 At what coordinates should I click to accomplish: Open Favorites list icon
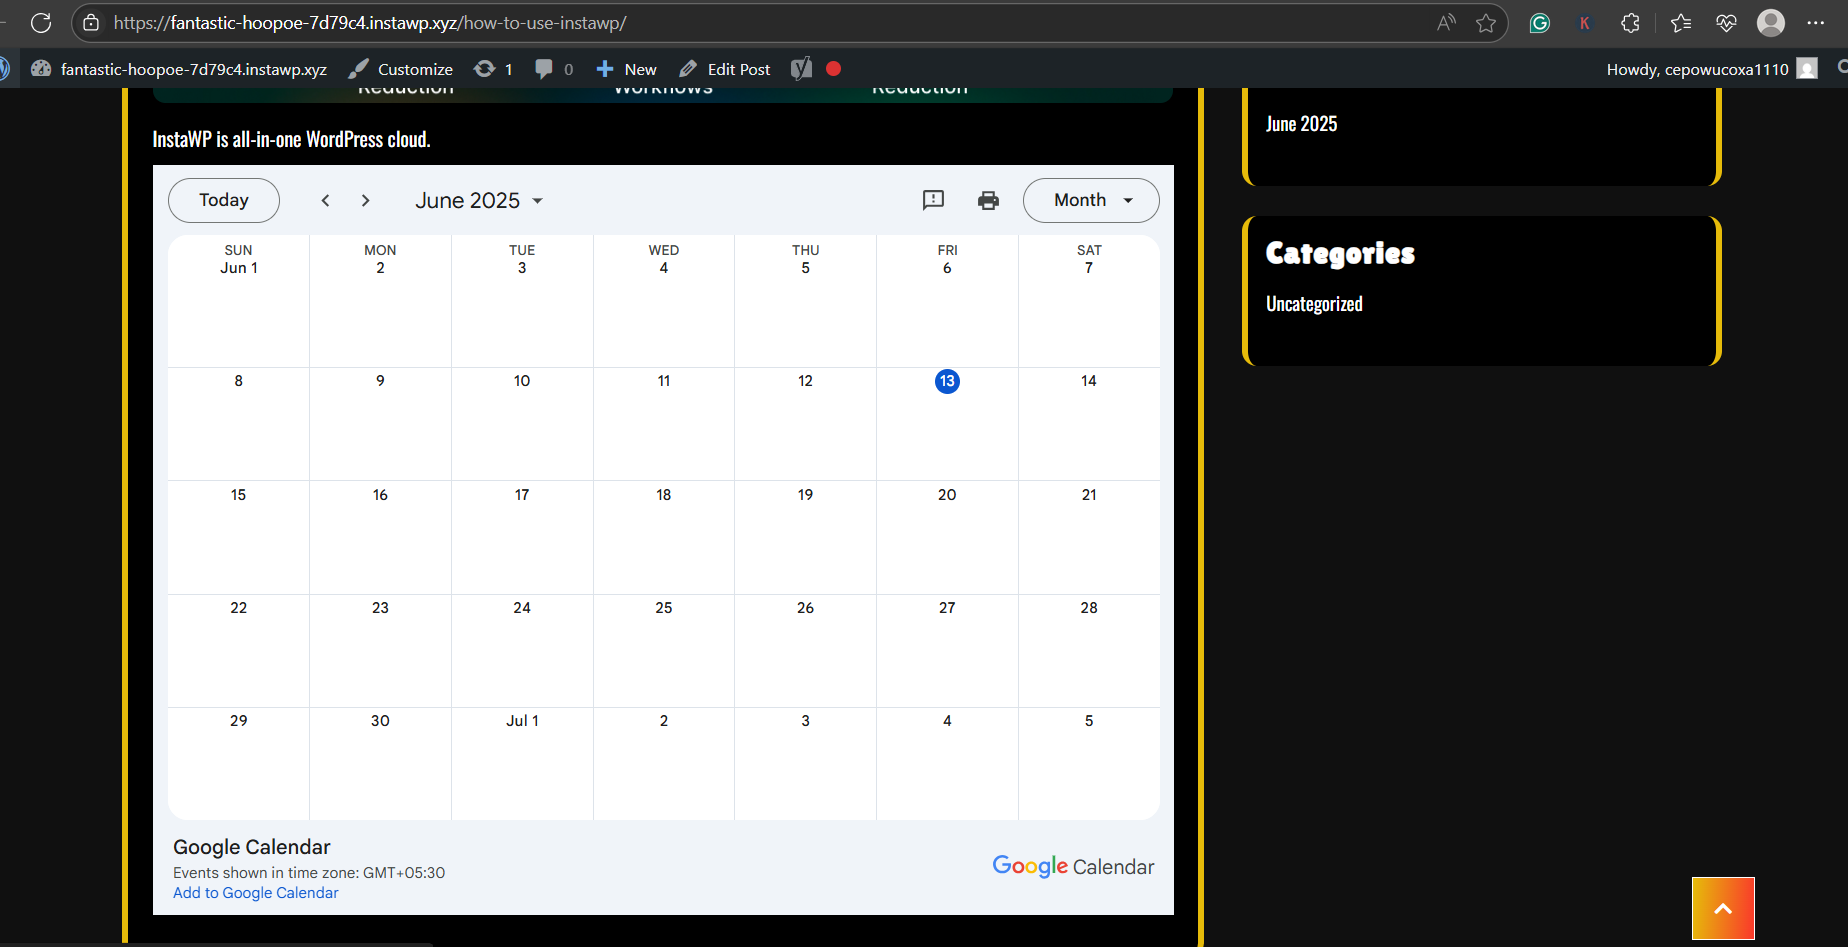[x=1681, y=22]
